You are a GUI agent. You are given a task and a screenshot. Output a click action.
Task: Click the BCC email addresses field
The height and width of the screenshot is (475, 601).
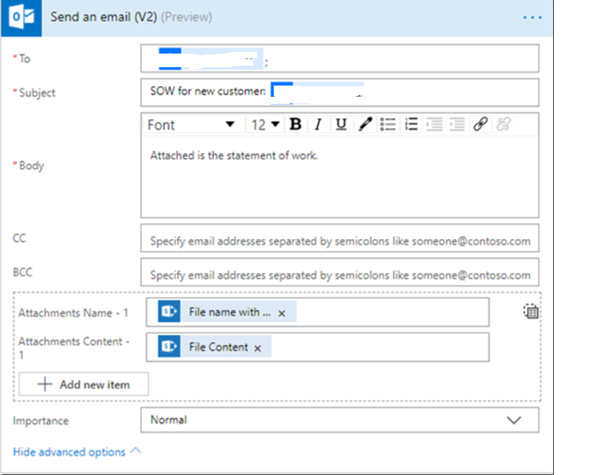[340, 272]
